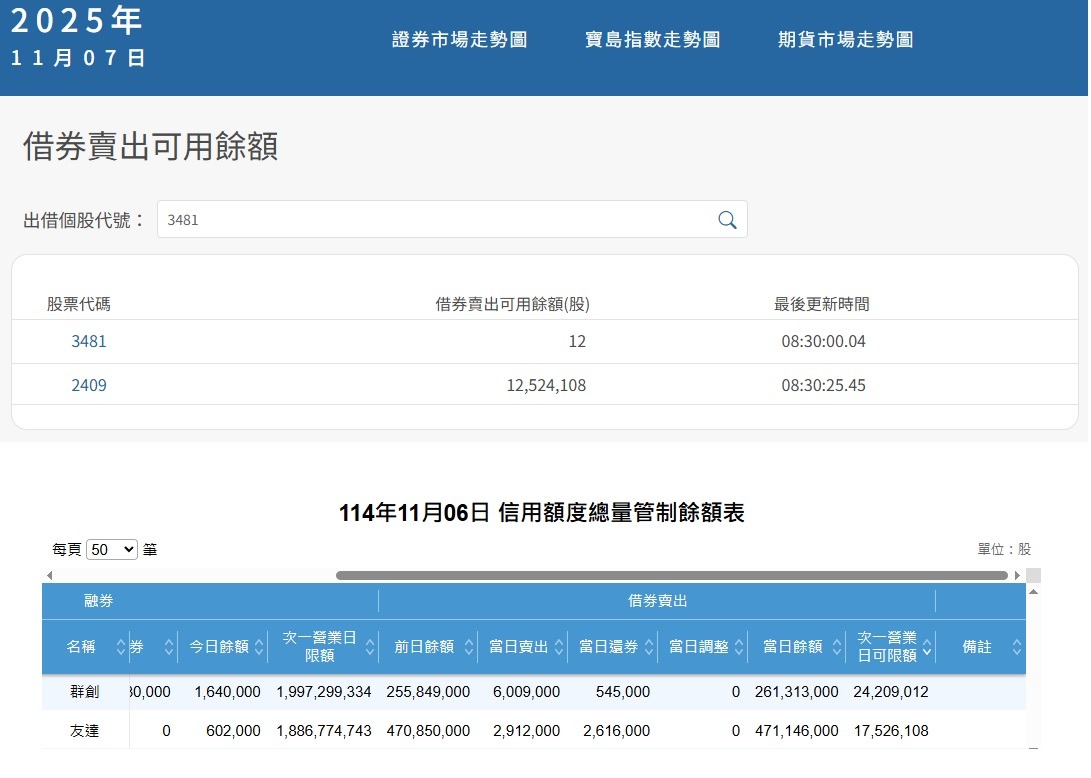1091x778 pixels.
Task: Click the 出借個股代號 search input field
Action: point(435,220)
